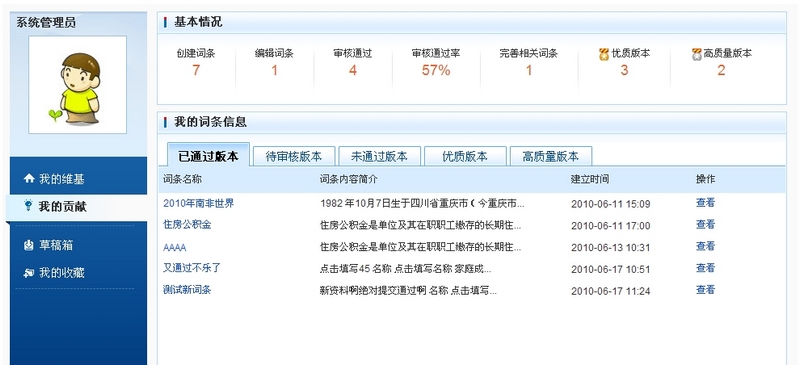Click the 创建词条 count 7
This screenshot has height=365, width=800.
coord(196,70)
